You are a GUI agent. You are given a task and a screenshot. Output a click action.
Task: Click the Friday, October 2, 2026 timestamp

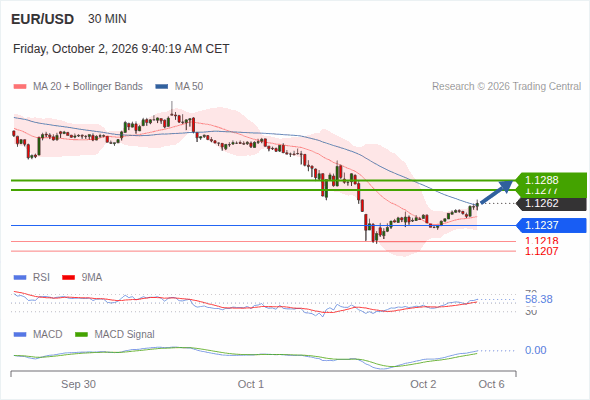click(x=121, y=49)
